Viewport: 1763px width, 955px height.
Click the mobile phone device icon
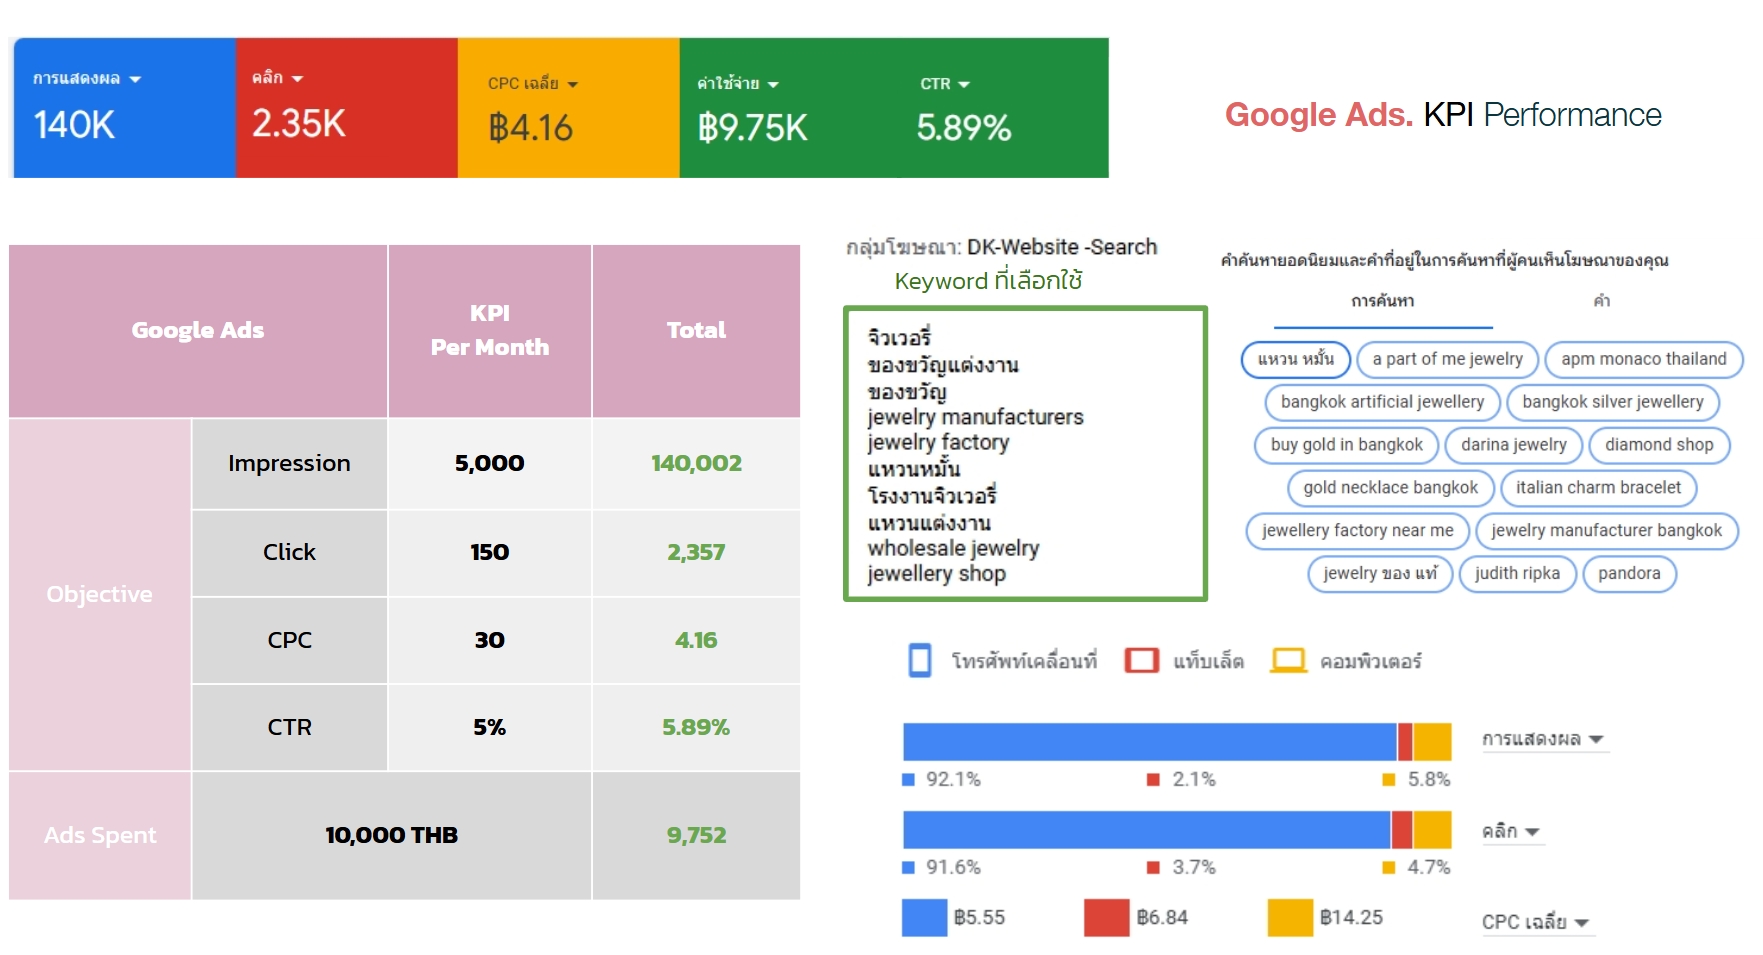click(x=919, y=661)
